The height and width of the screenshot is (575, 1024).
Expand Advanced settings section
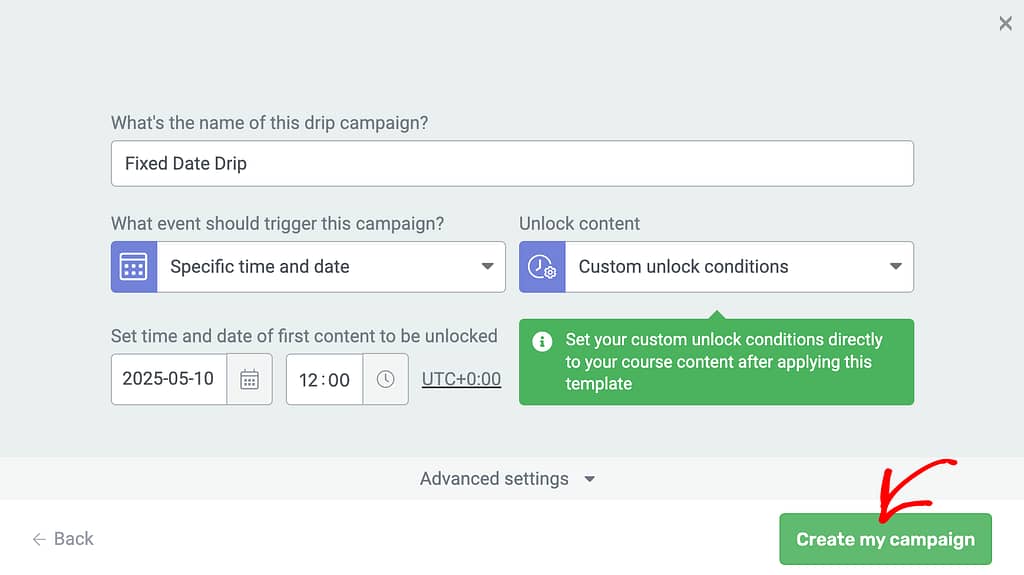coord(507,479)
